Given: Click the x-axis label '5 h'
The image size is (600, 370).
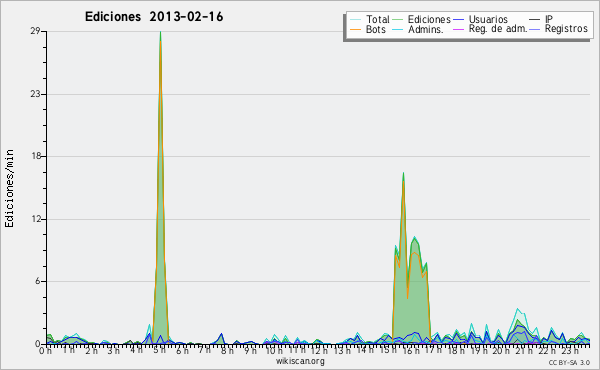Looking at the screenshot, I should (x=160, y=350).
